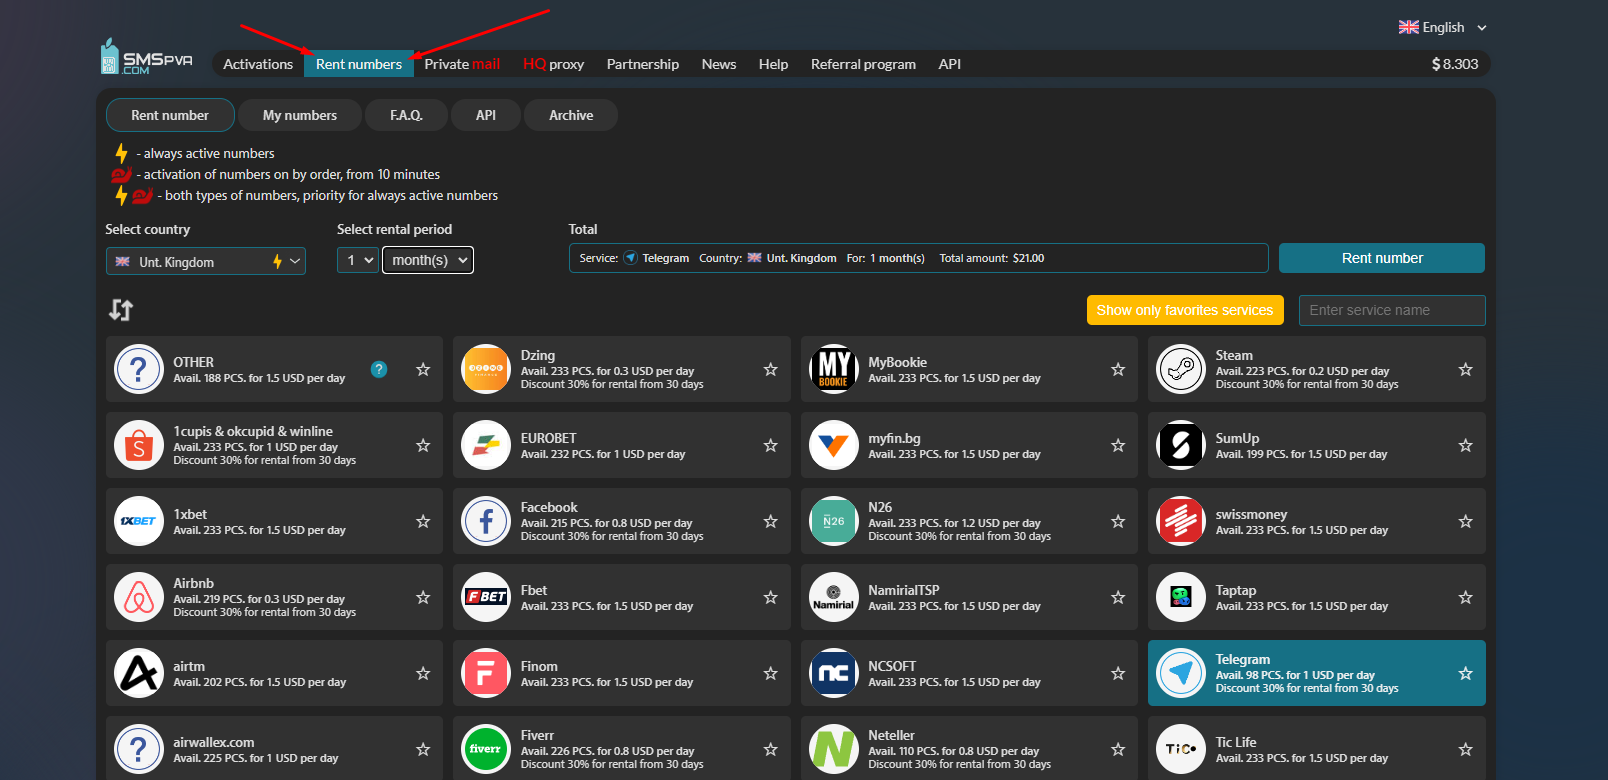Pick the NamirialTSP service icon
The image size is (1608, 780).
click(x=834, y=597)
